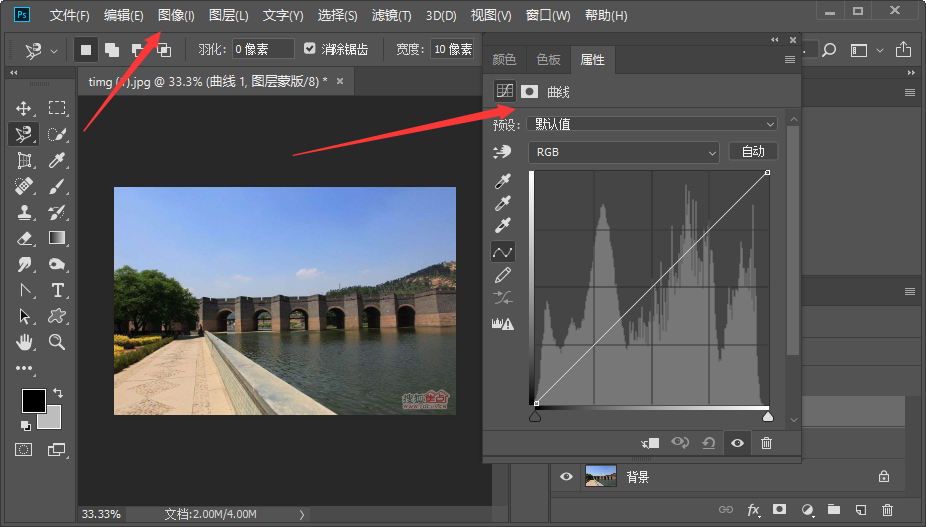The height and width of the screenshot is (527, 926).
Task: Open the 预设 default preset dropdown
Action: (x=652, y=124)
